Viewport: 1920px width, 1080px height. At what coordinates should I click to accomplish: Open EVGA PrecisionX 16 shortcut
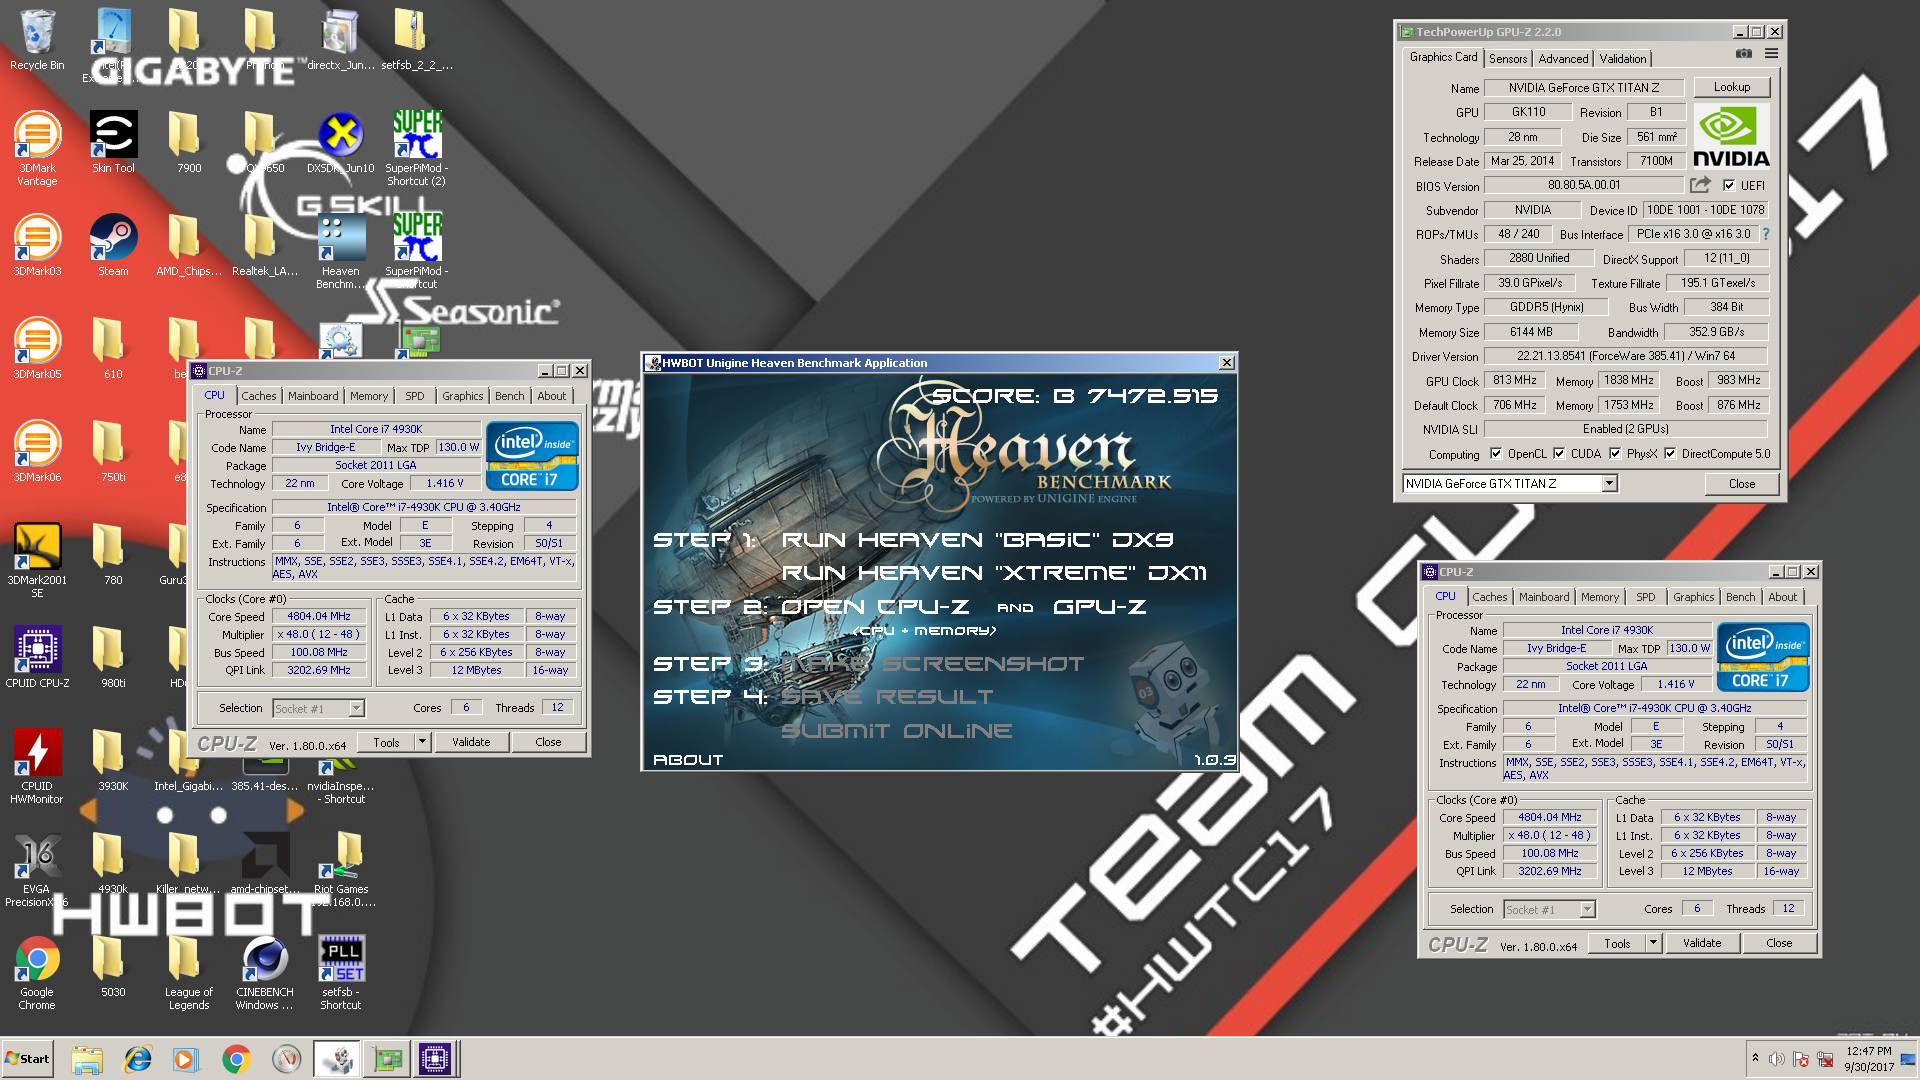(x=37, y=869)
